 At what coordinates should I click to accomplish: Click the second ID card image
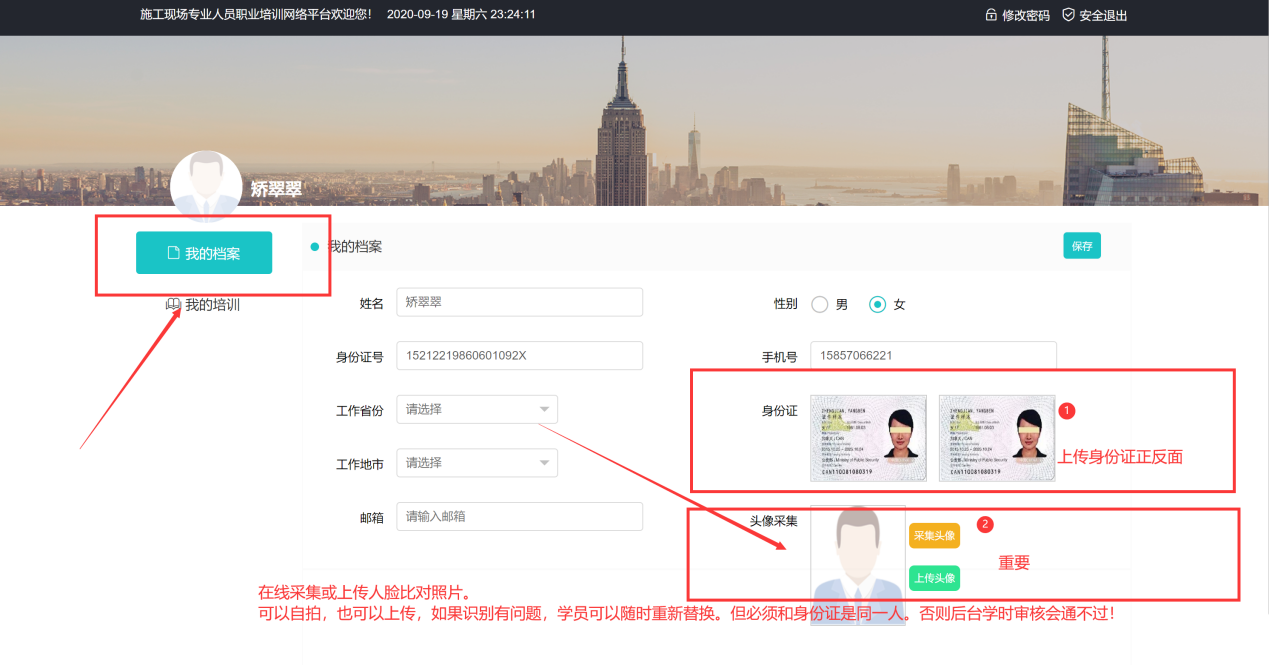996,438
